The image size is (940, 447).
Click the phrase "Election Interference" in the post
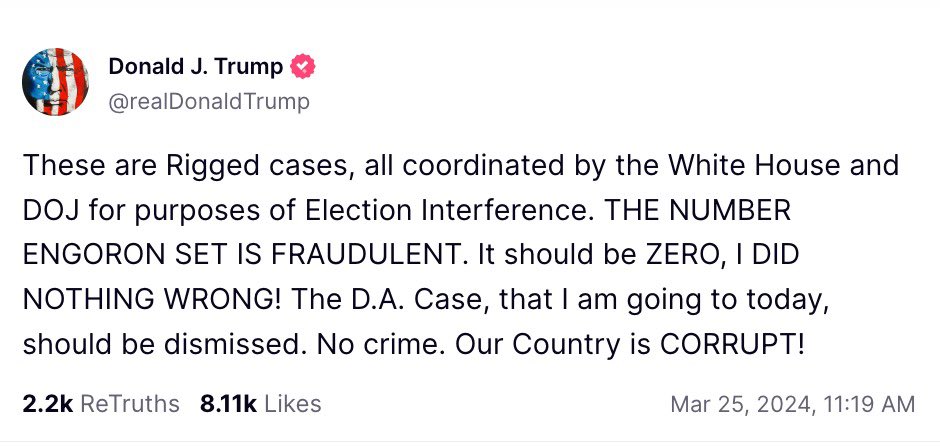(x=418, y=209)
